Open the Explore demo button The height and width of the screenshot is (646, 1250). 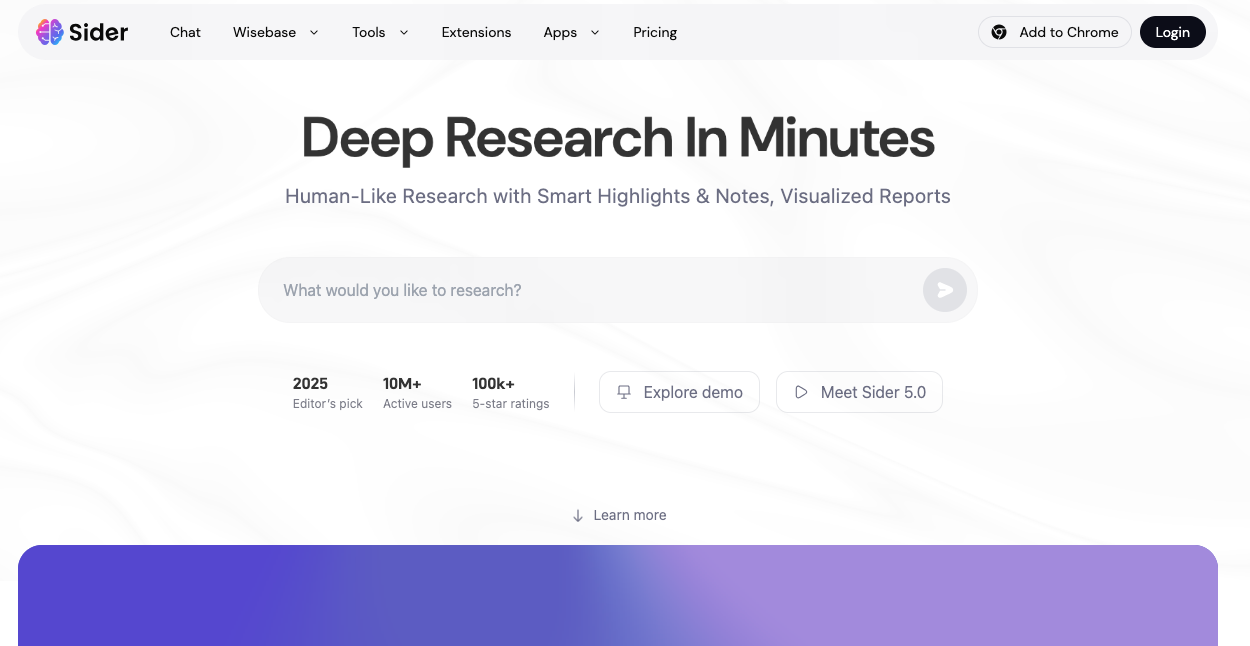pos(679,392)
